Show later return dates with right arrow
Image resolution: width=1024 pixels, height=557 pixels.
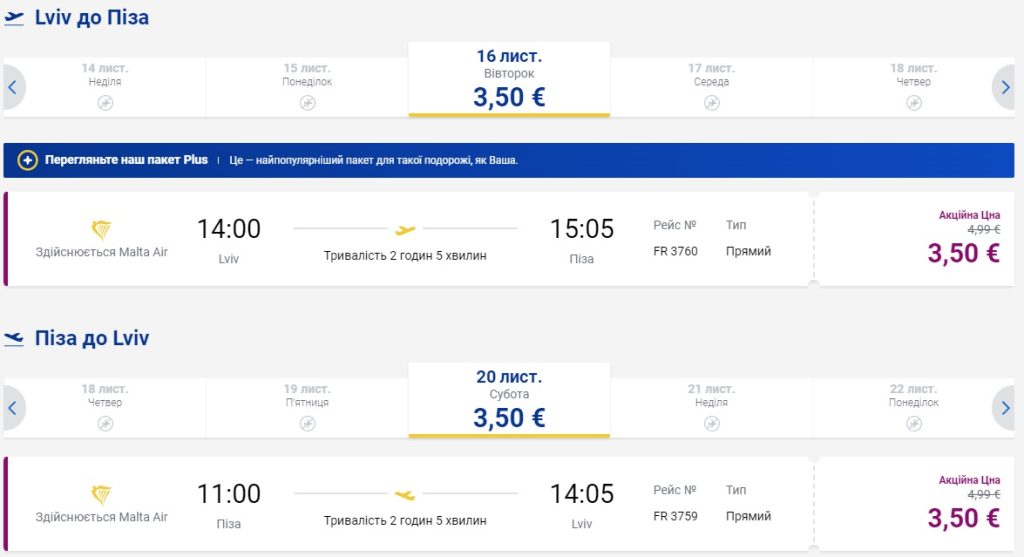pos(1006,407)
